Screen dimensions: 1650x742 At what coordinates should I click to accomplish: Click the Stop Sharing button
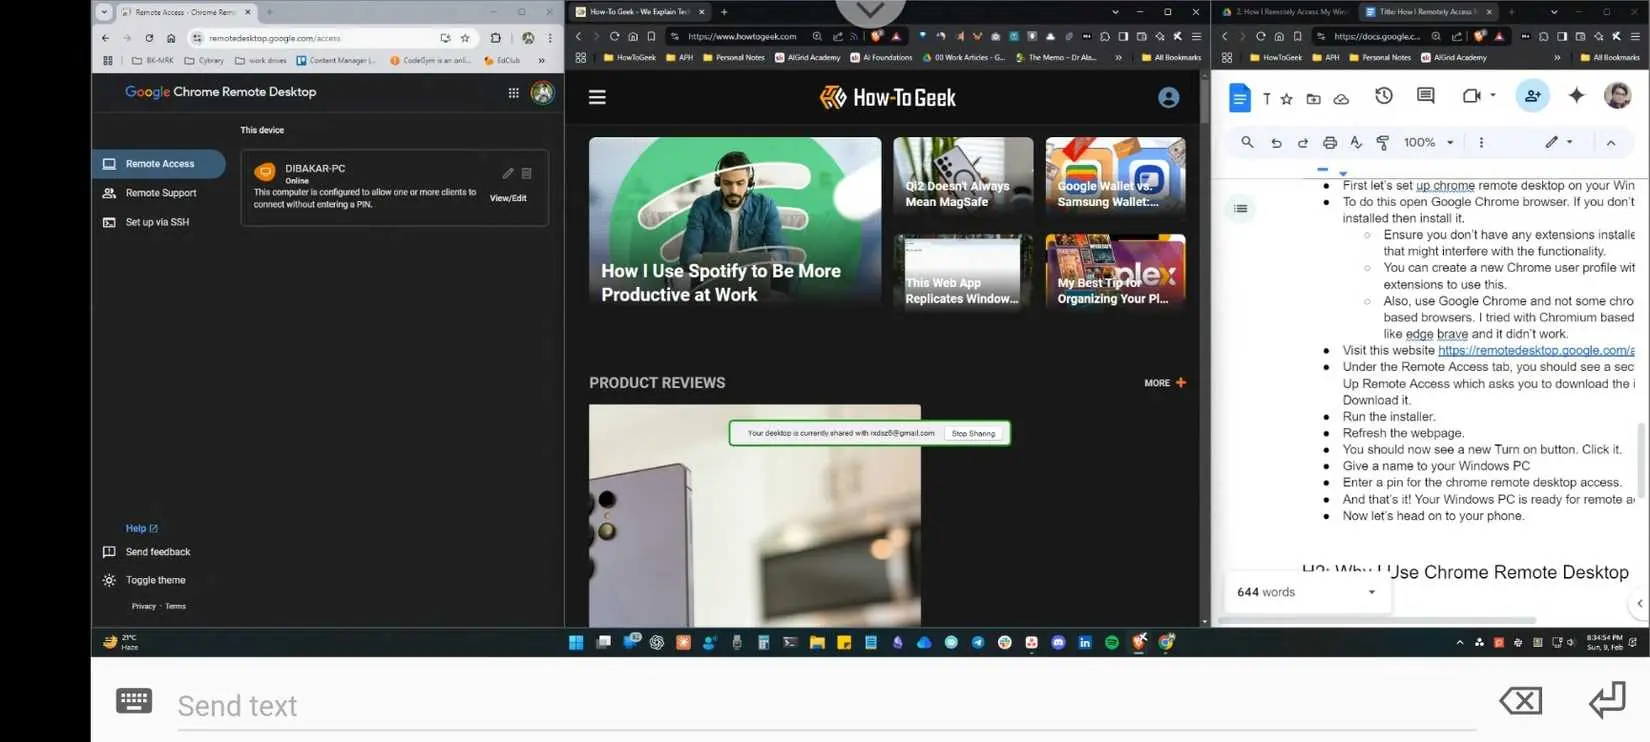(973, 433)
